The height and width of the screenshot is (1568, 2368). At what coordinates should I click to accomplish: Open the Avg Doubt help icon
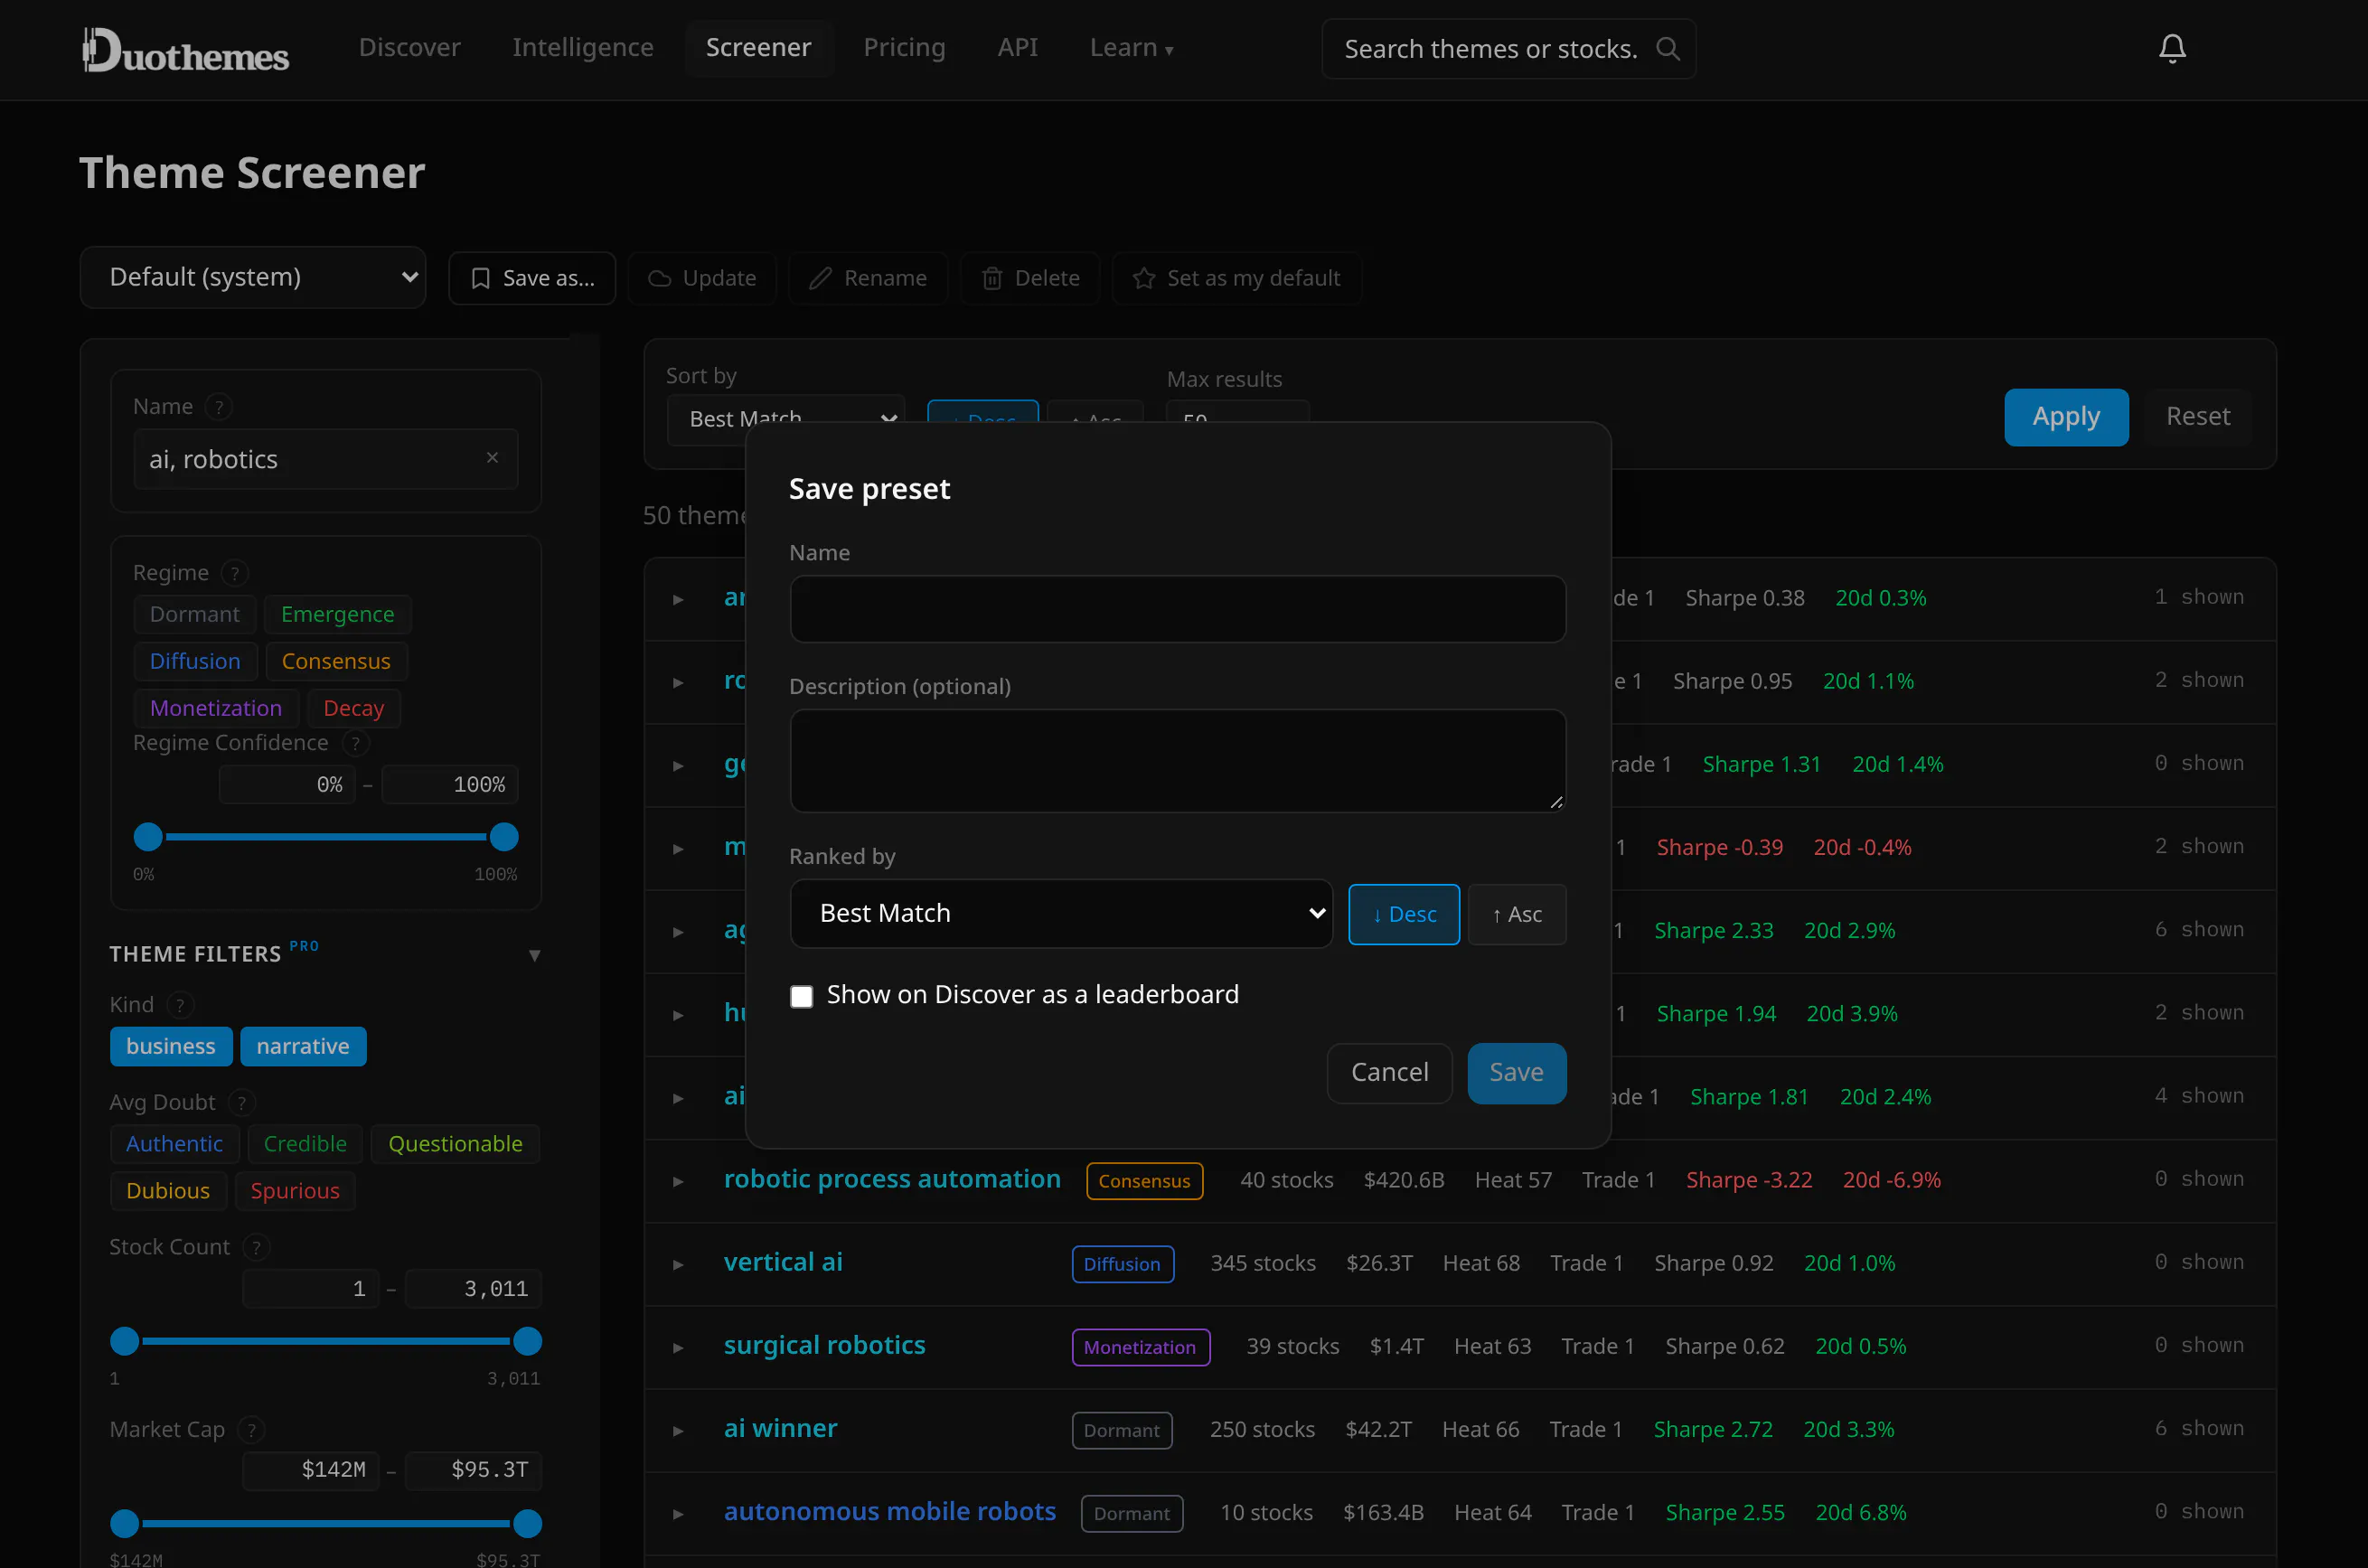pyautogui.click(x=241, y=1102)
